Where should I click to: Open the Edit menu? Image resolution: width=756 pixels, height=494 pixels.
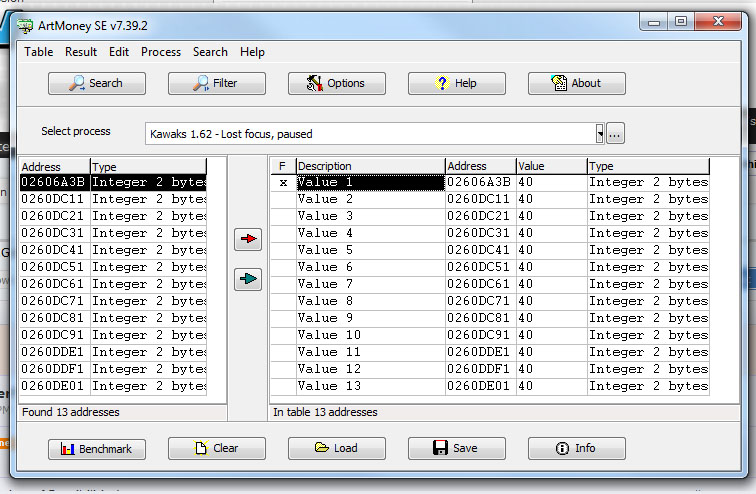[x=119, y=52]
